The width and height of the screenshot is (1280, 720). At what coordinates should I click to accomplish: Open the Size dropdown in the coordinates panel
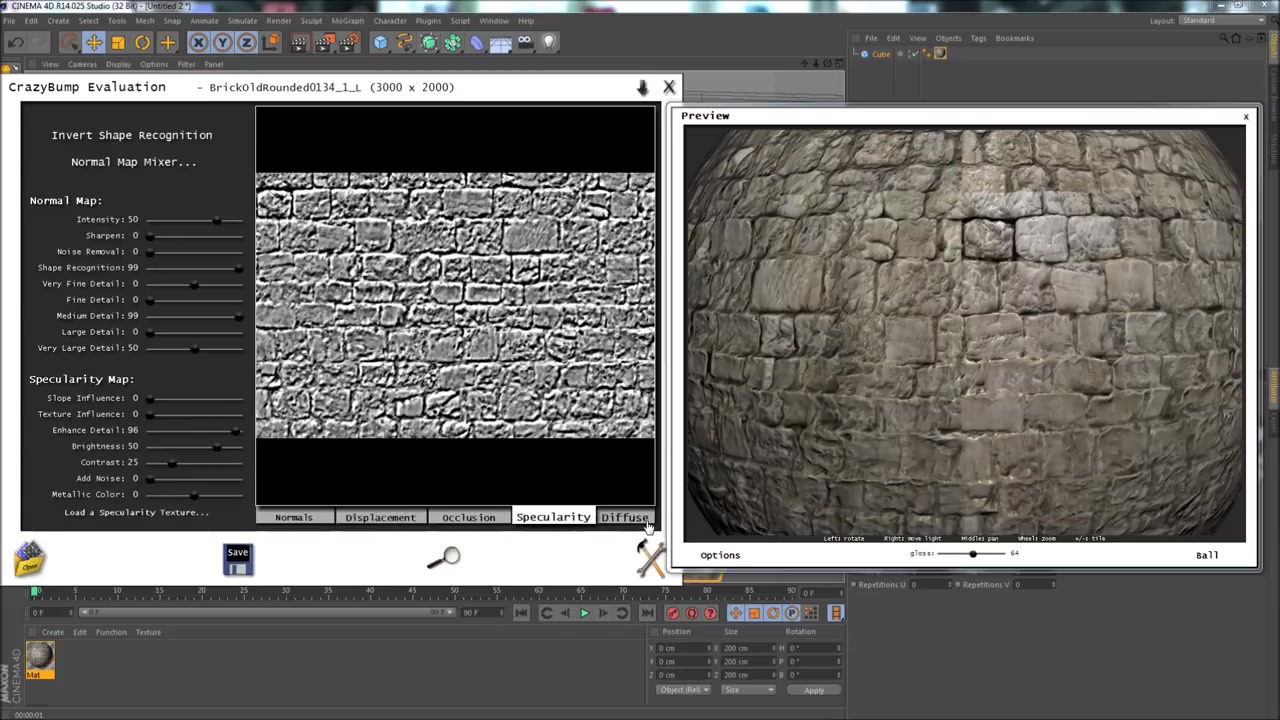pyautogui.click(x=748, y=690)
